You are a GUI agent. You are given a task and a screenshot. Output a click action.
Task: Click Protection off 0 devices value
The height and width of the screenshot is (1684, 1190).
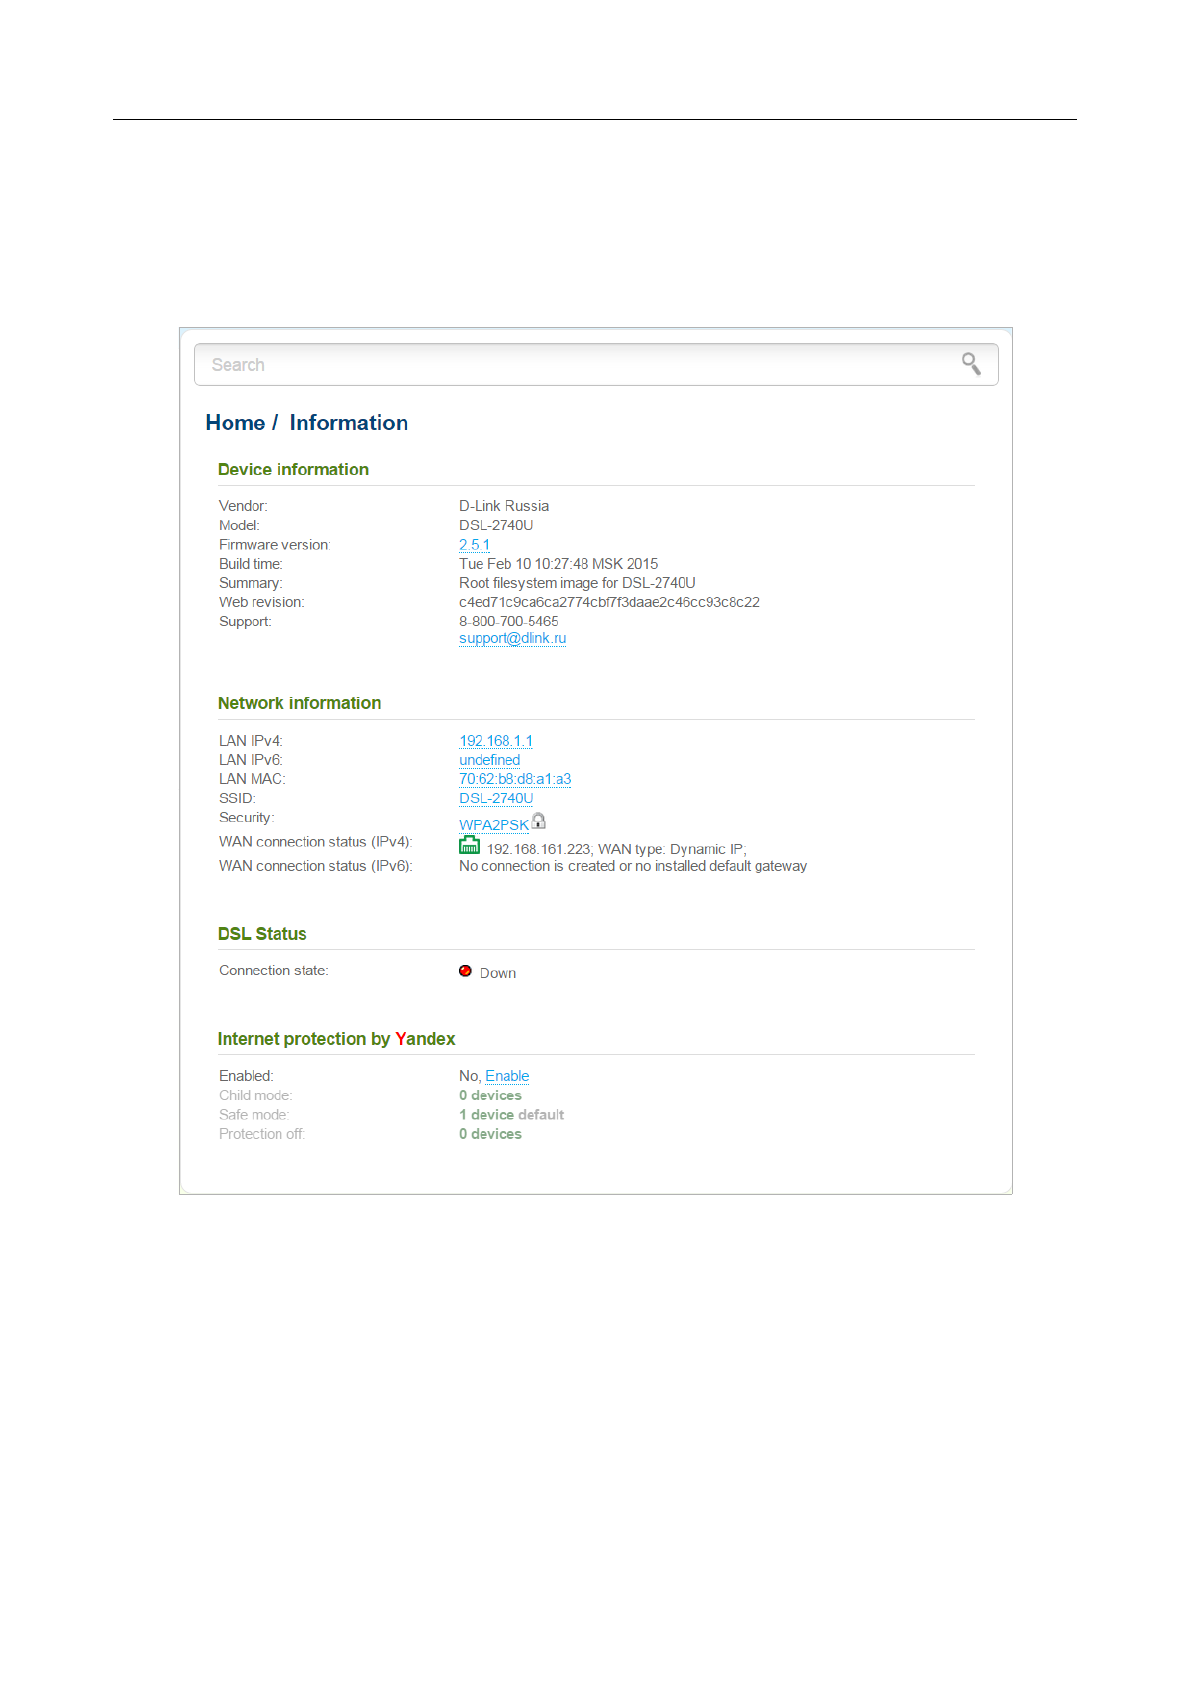(x=490, y=1134)
